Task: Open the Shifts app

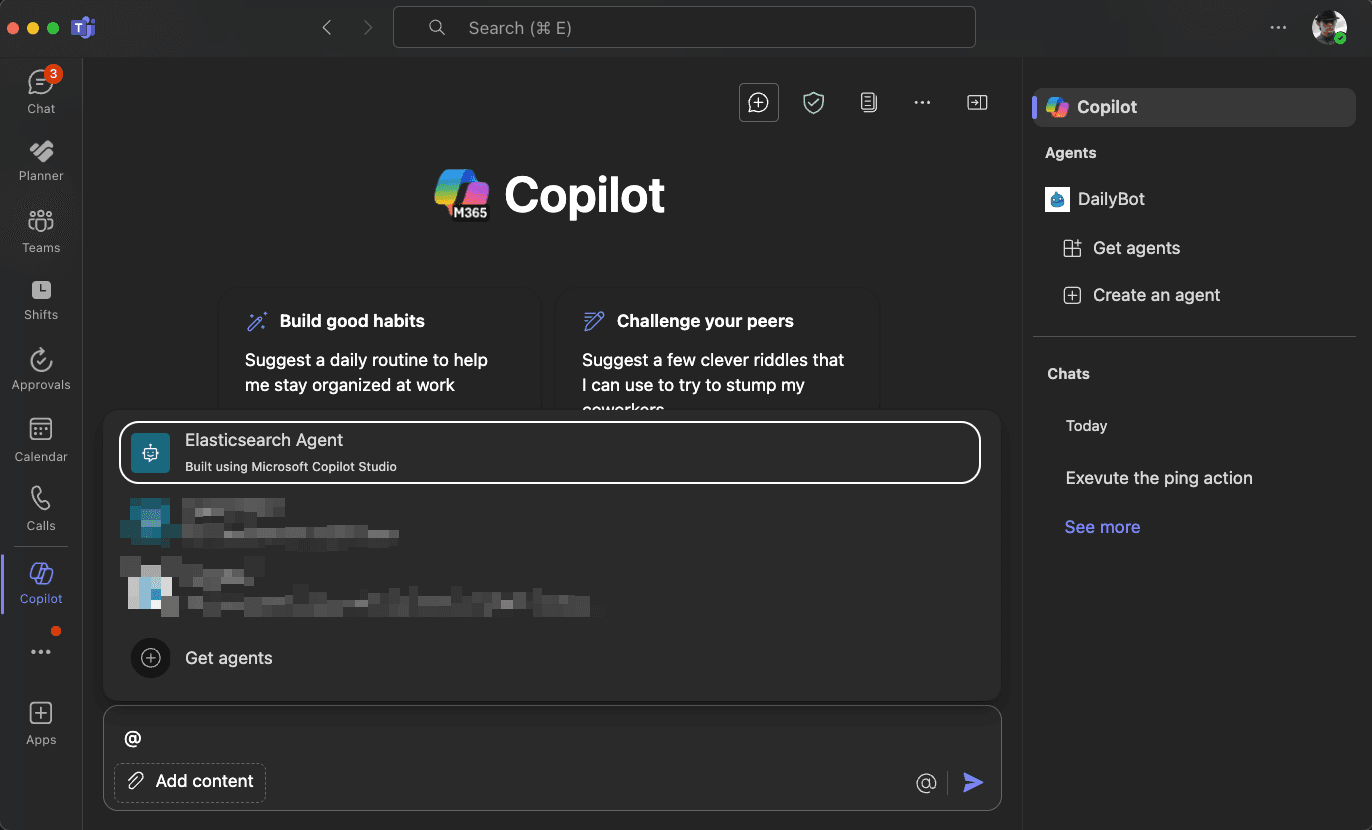Action: [x=41, y=299]
